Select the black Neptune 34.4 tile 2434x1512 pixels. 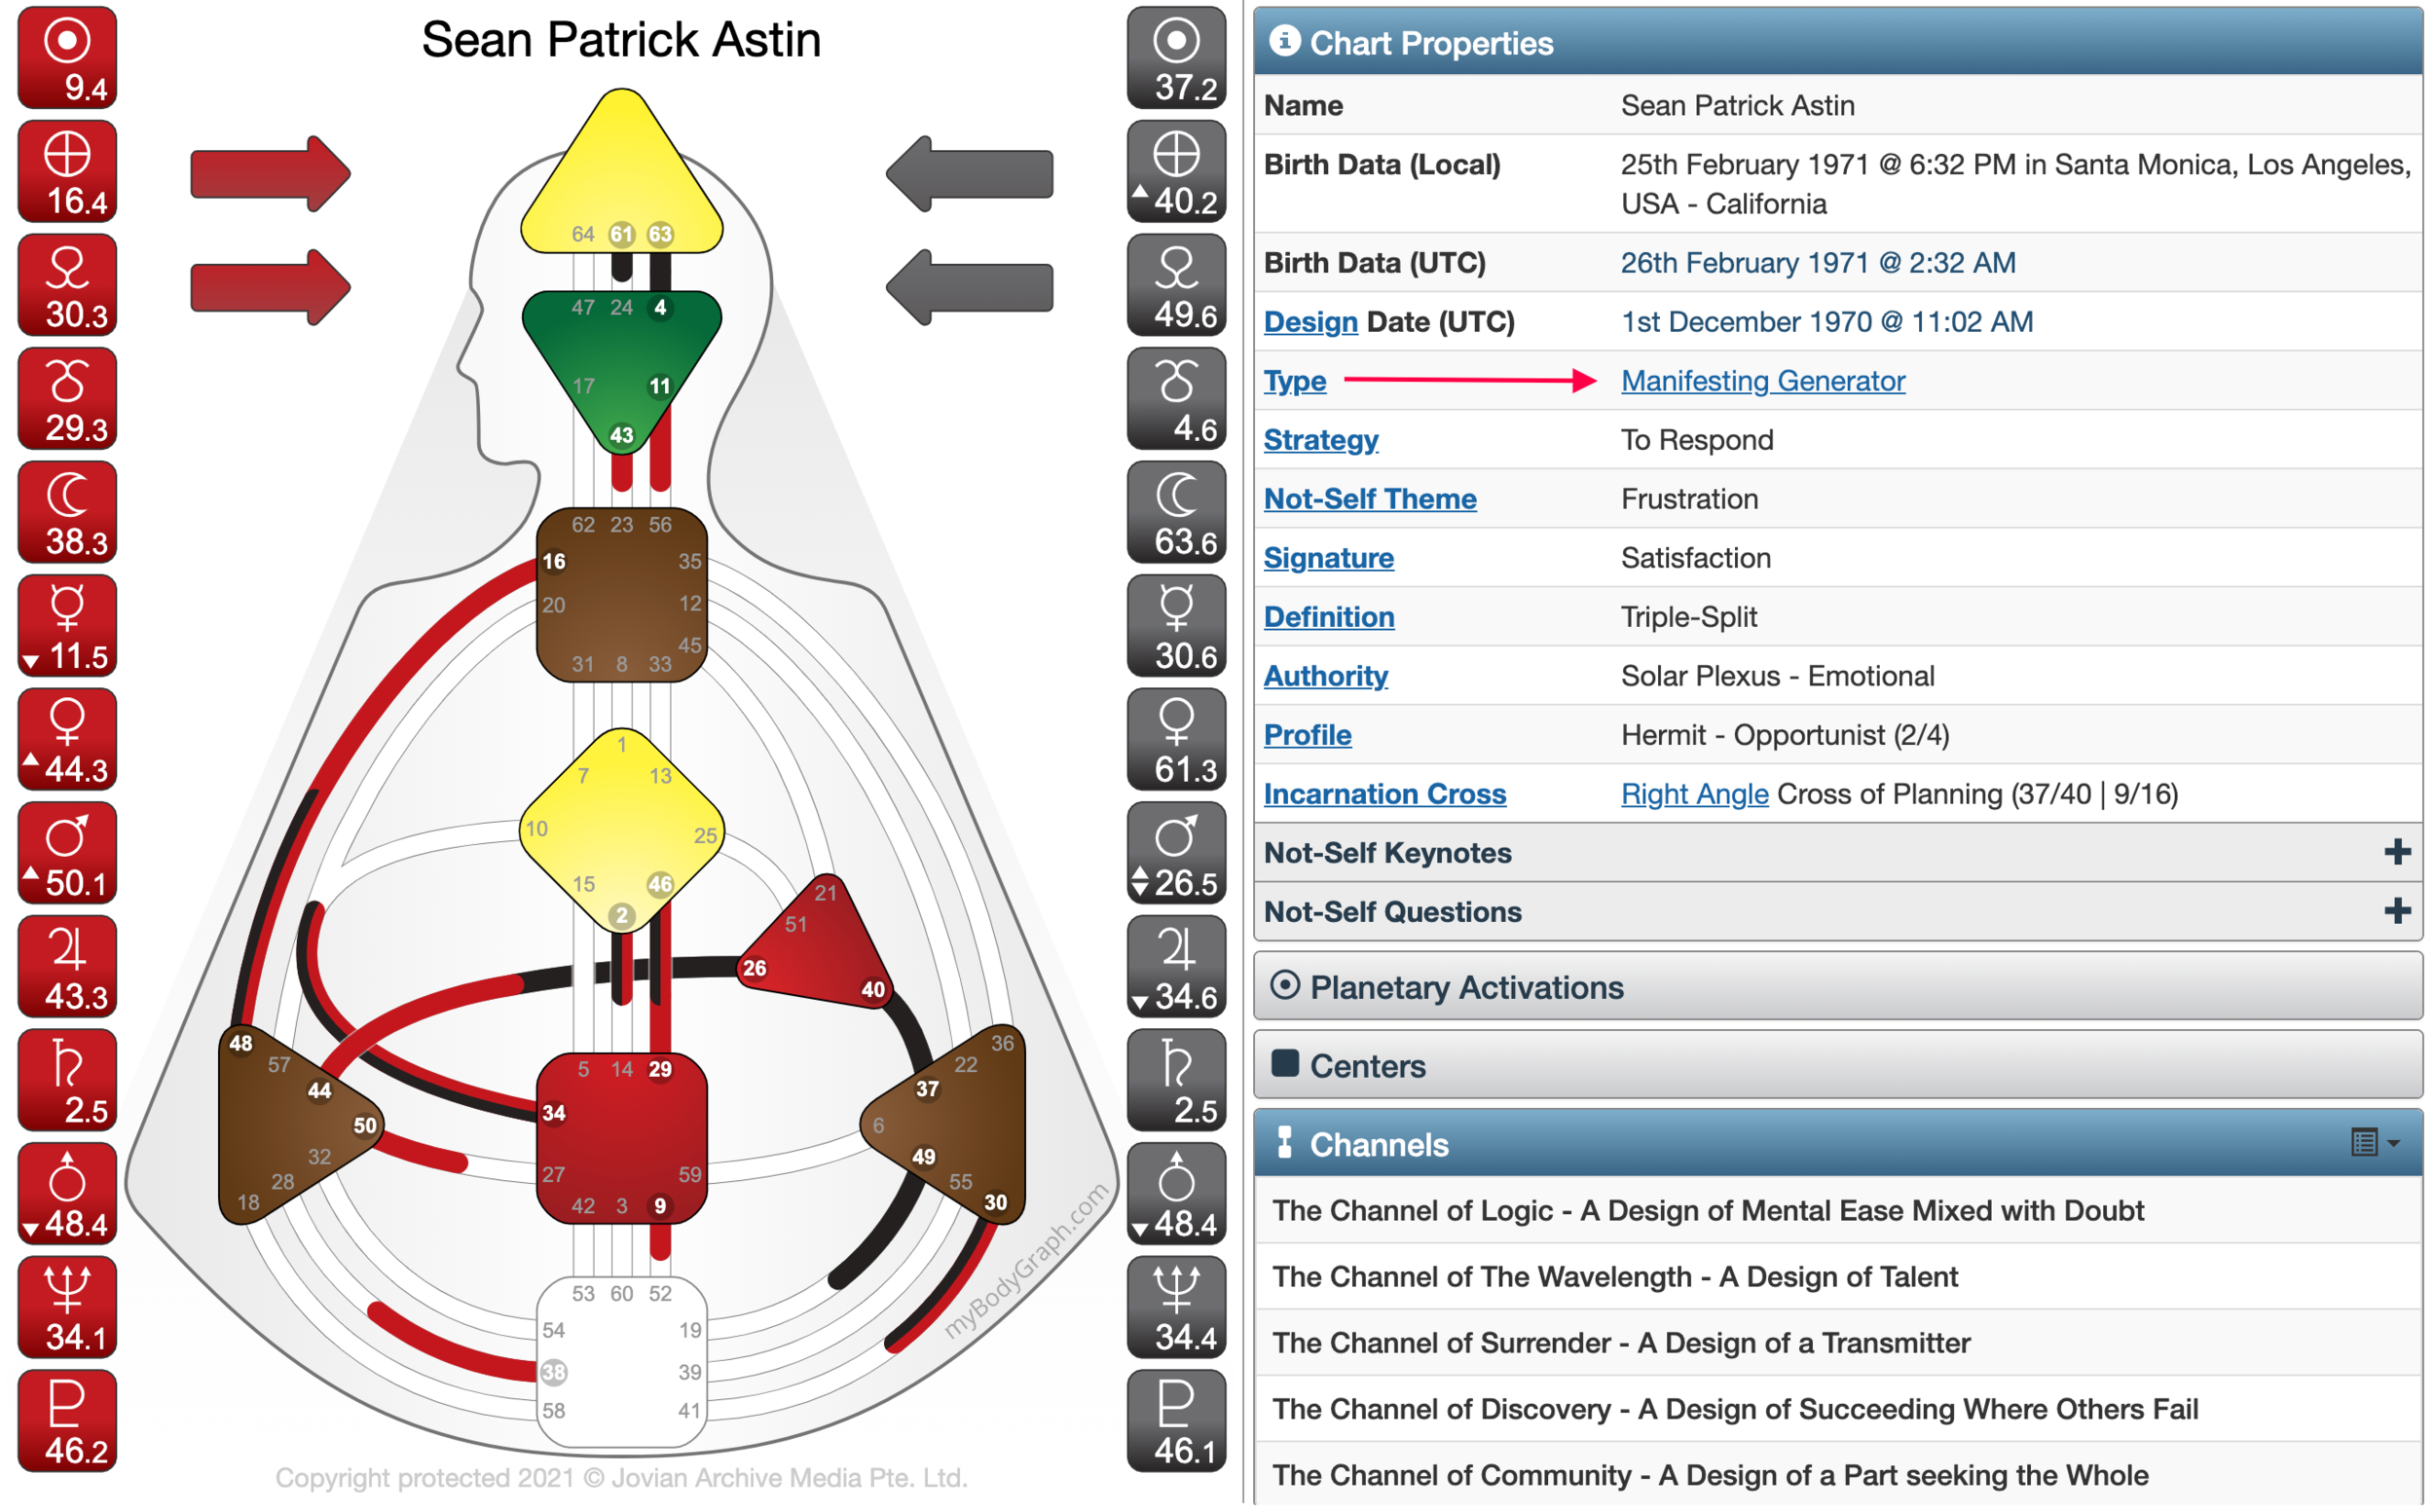[1177, 1308]
